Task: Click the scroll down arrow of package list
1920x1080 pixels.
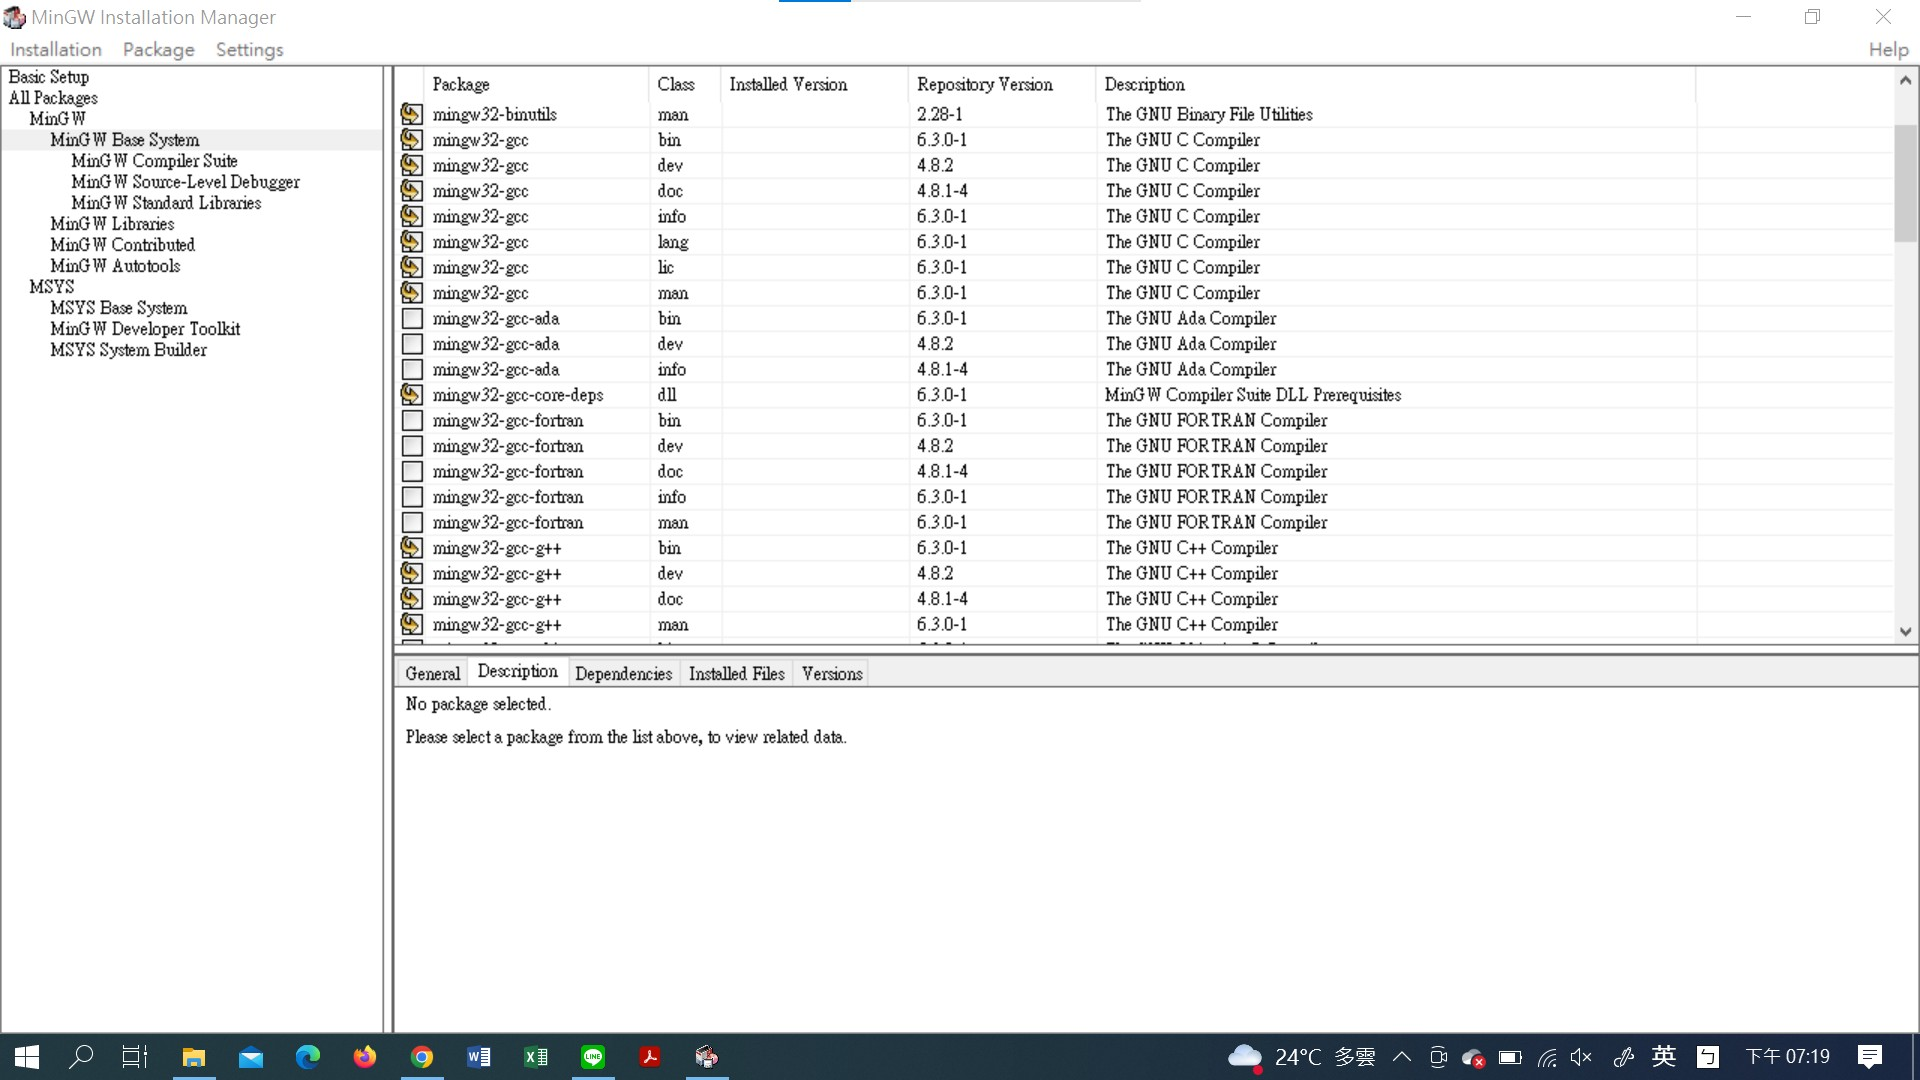Action: (1904, 631)
